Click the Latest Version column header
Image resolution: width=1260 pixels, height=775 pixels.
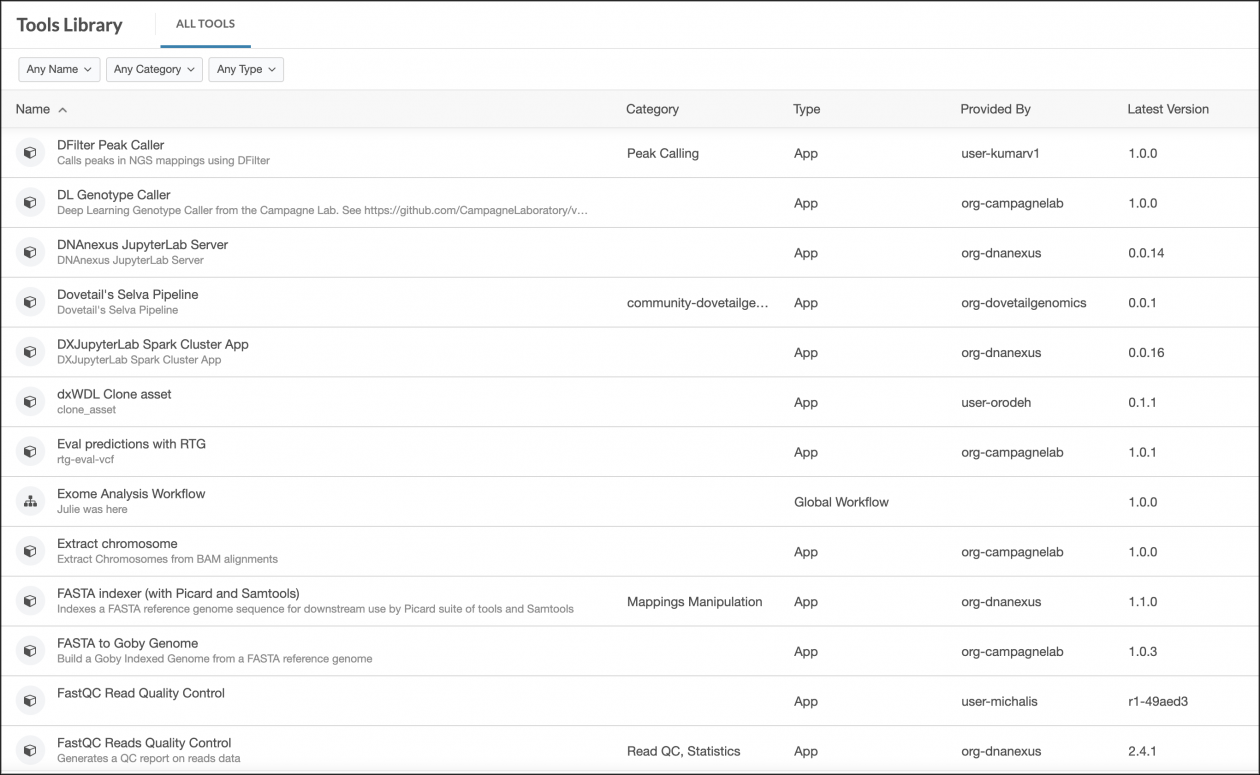pyautogui.click(x=1167, y=109)
